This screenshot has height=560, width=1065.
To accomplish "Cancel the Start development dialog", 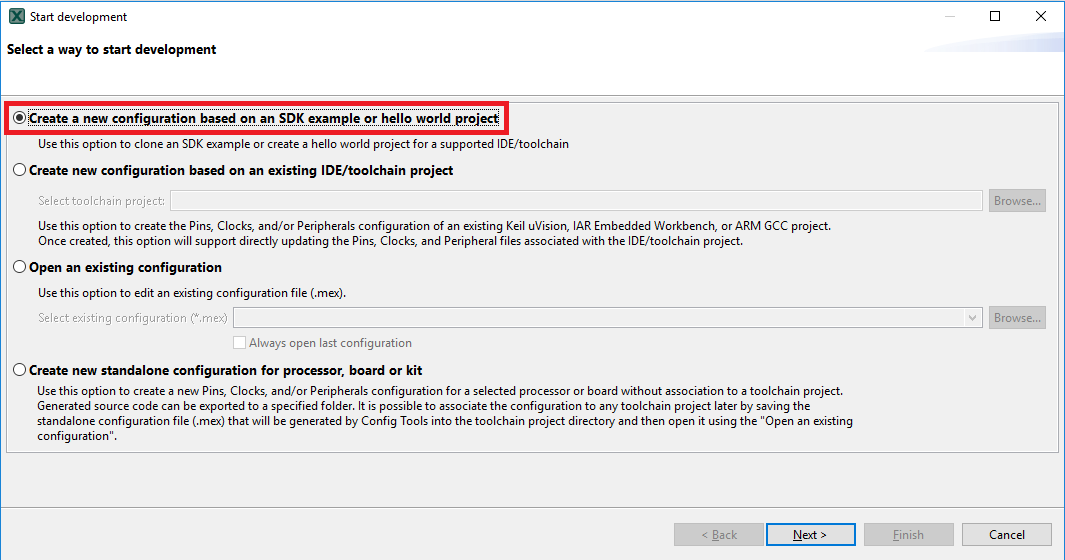I will click(x=1007, y=535).
